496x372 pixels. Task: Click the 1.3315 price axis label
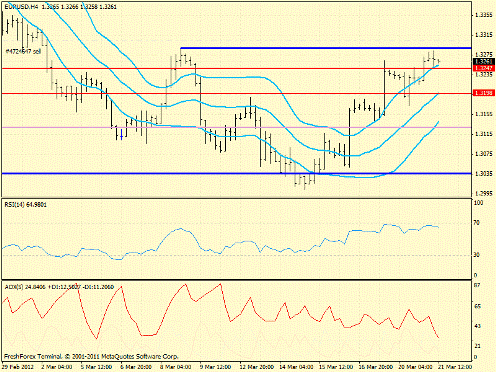click(484, 35)
